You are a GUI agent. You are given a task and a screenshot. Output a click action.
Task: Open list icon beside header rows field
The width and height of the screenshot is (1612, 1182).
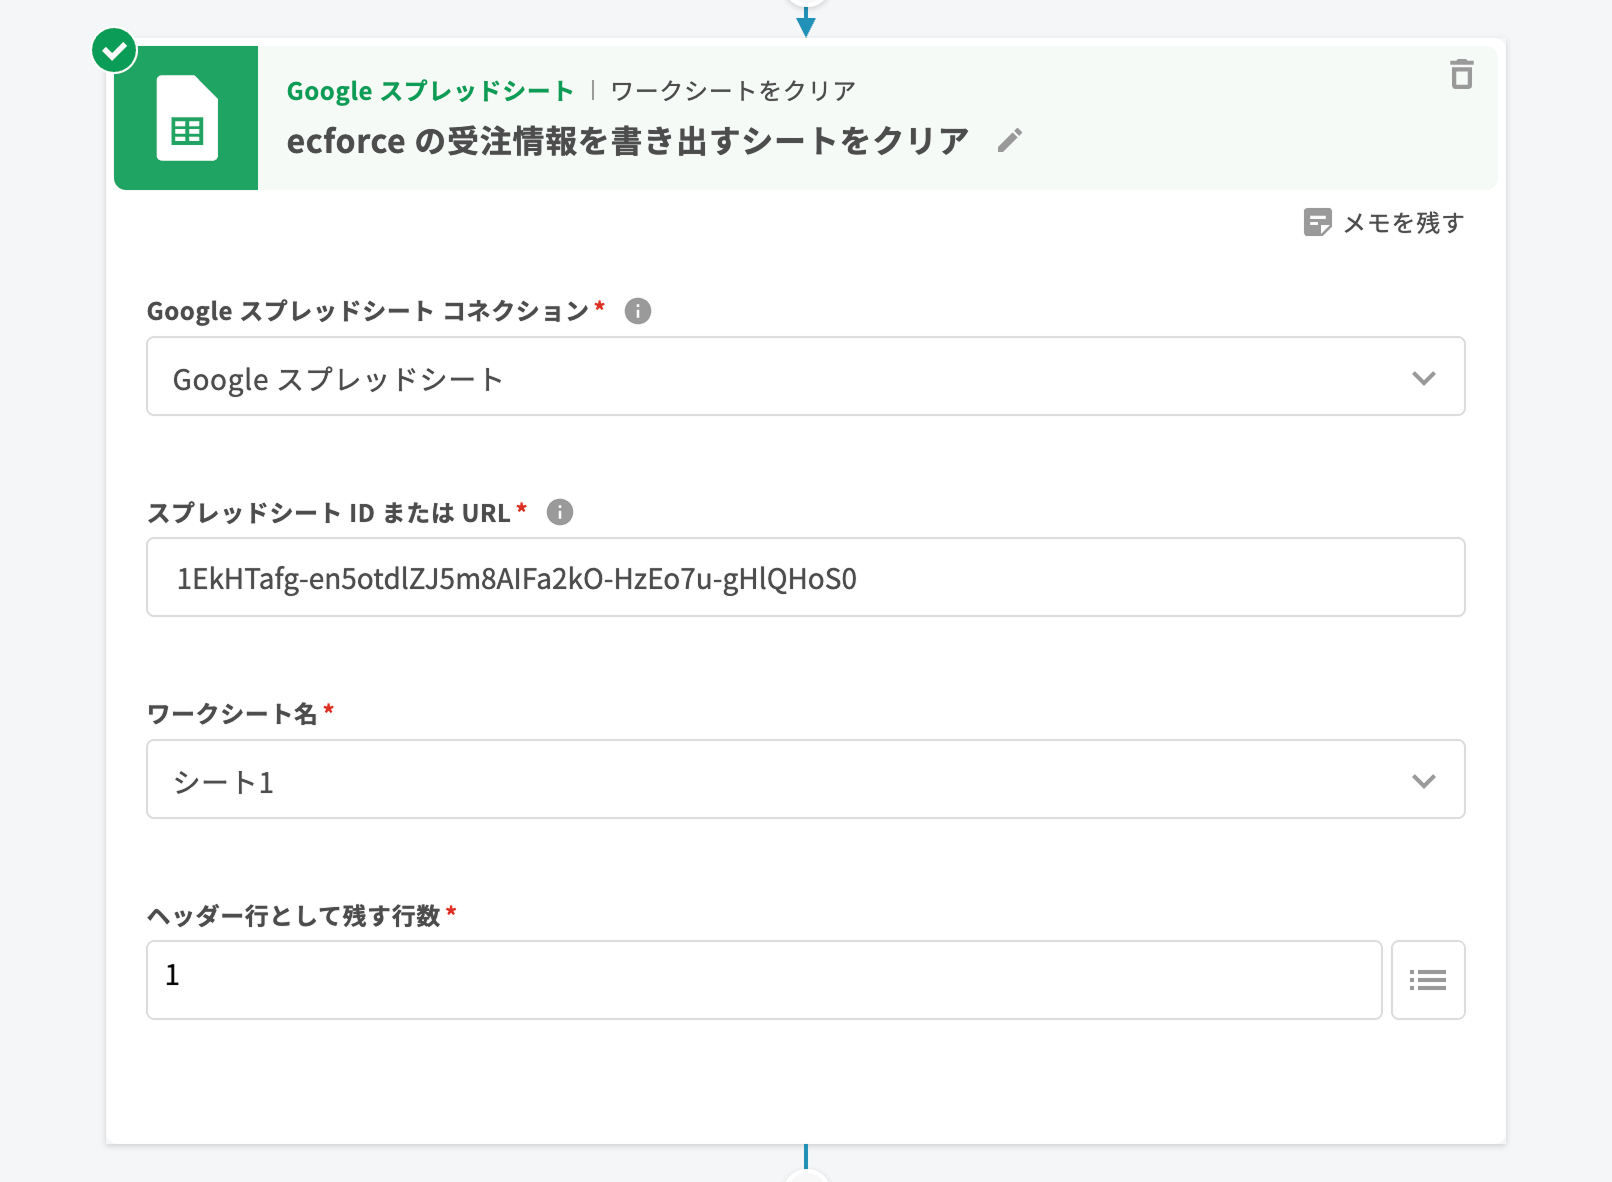pos(1427,980)
